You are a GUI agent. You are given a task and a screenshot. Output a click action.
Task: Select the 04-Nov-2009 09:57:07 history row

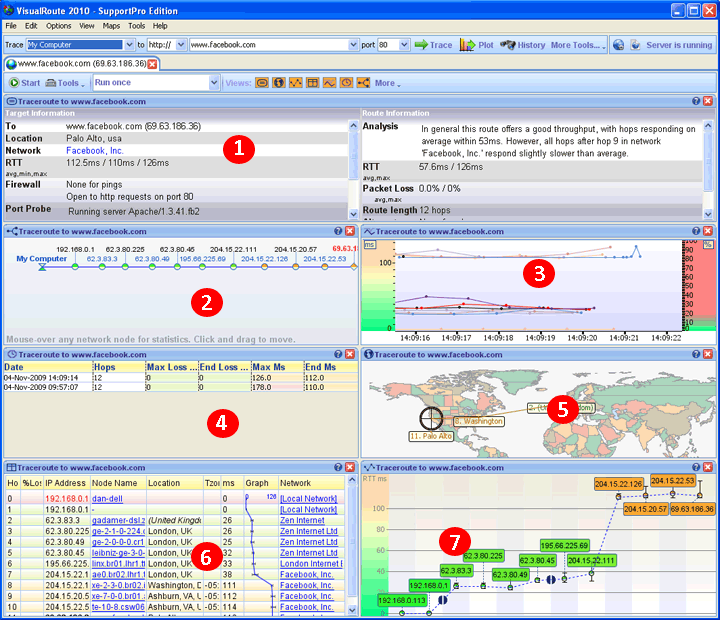pyautogui.click(x=180, y=387)
